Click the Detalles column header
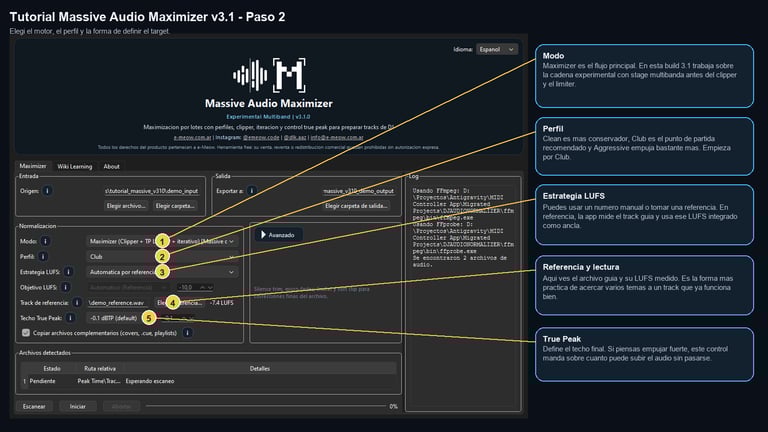Screen dimensions: 768x432 [260, 368]
